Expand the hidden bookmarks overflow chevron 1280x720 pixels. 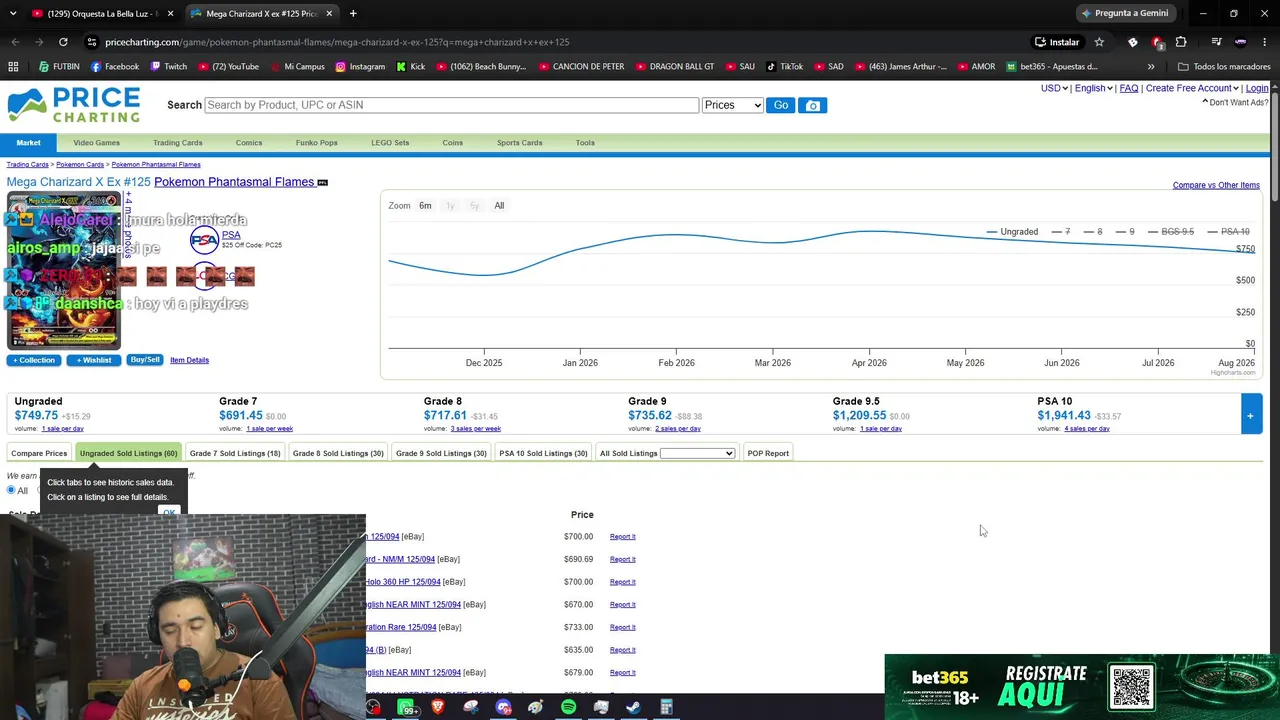[1151, 67]
